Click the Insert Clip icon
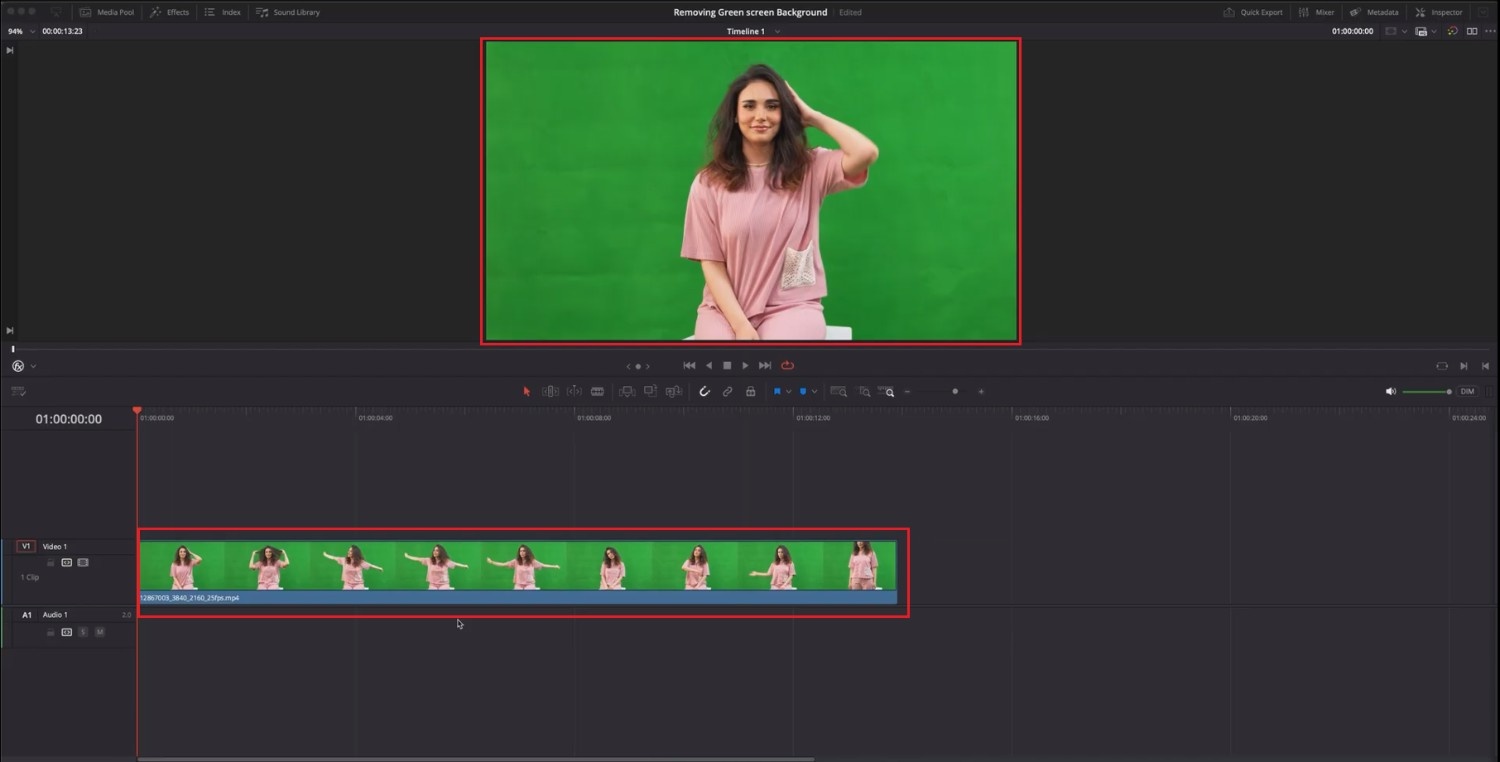This screenshot has height=762, width=1500. [x=627, y=392]
